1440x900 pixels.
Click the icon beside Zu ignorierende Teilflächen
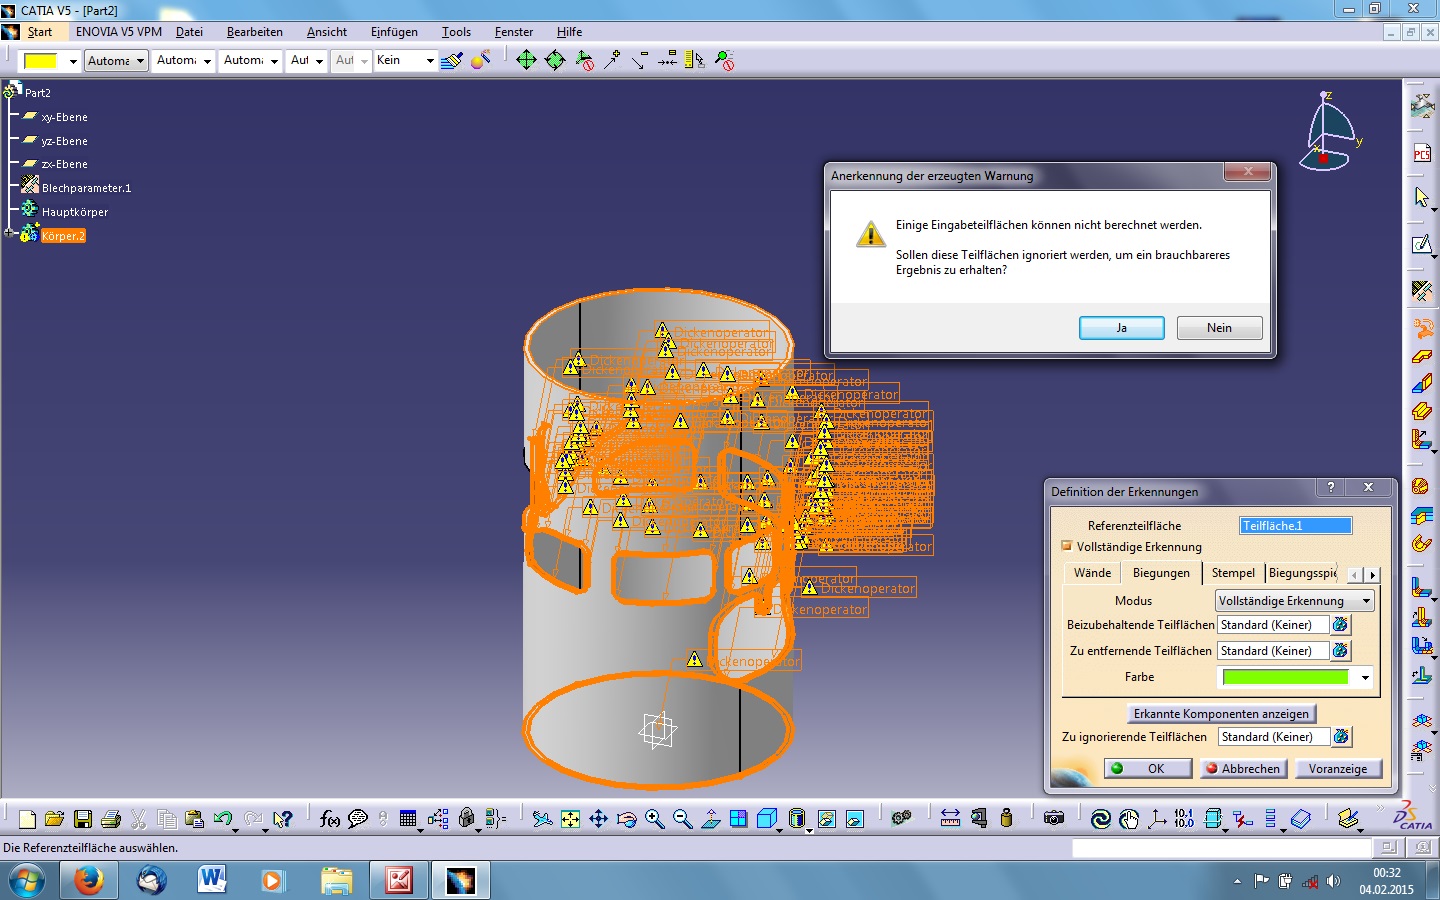pyautogui.click(x=1341, y=736)
